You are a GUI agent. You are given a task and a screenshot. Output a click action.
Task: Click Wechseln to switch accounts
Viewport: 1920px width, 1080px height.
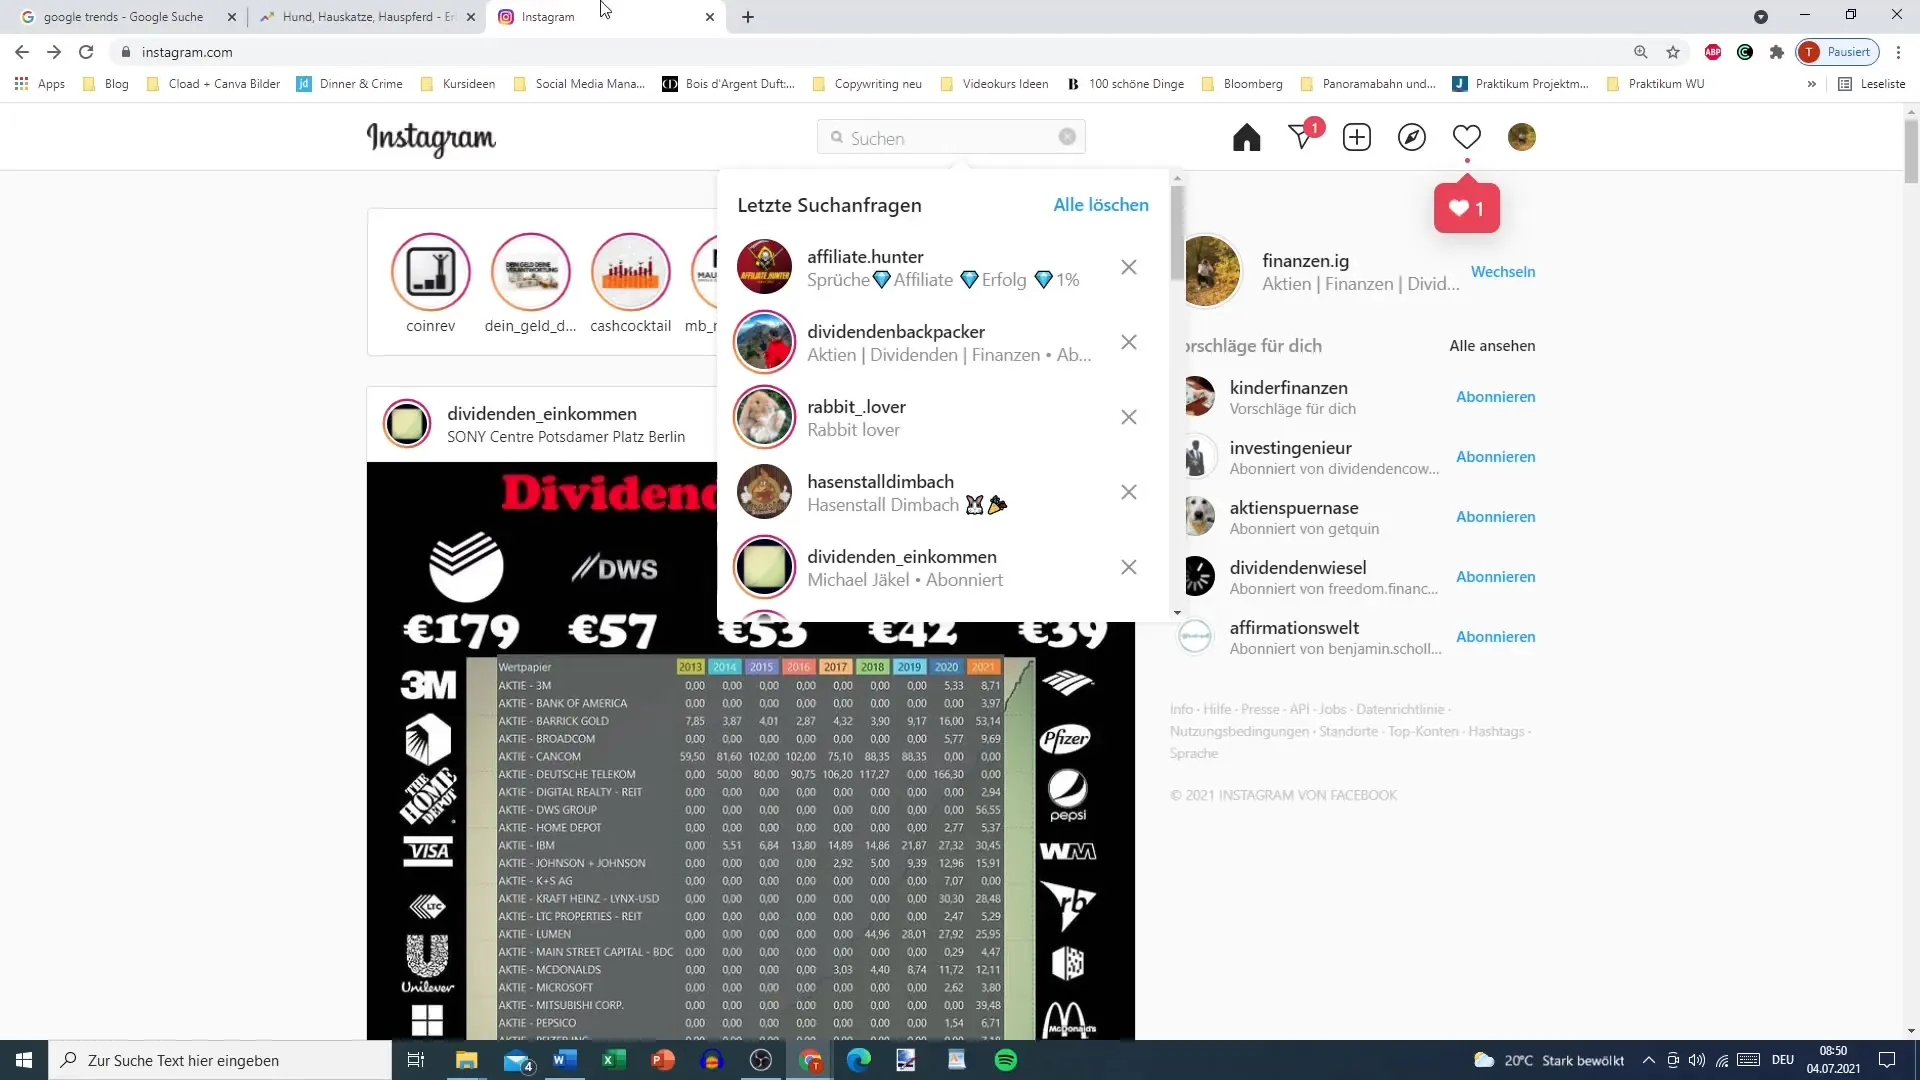[x=1503, y=272]
